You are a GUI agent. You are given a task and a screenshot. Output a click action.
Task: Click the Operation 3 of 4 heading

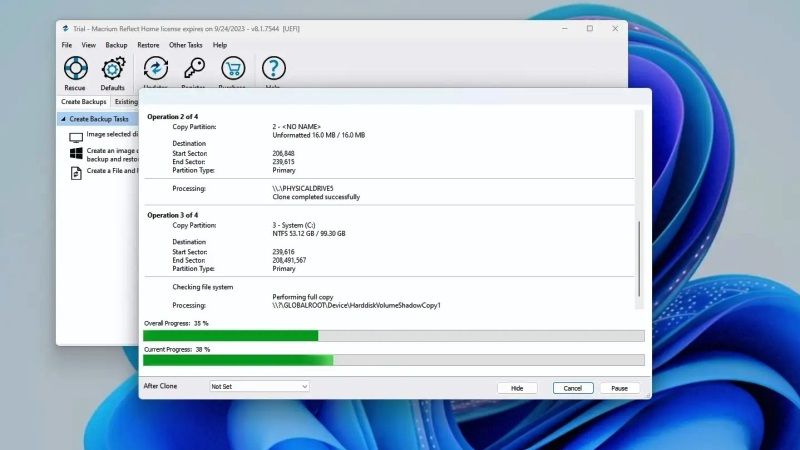172,215
